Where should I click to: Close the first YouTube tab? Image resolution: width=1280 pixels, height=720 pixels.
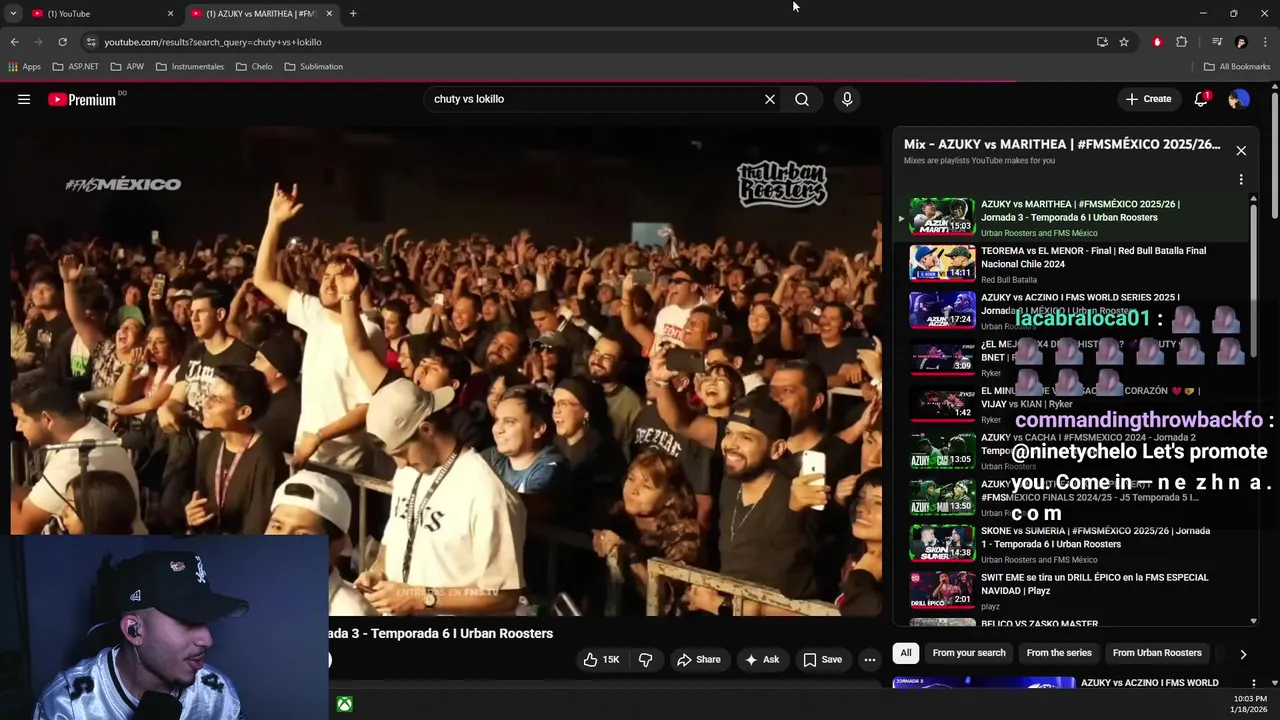pos(170,14)
